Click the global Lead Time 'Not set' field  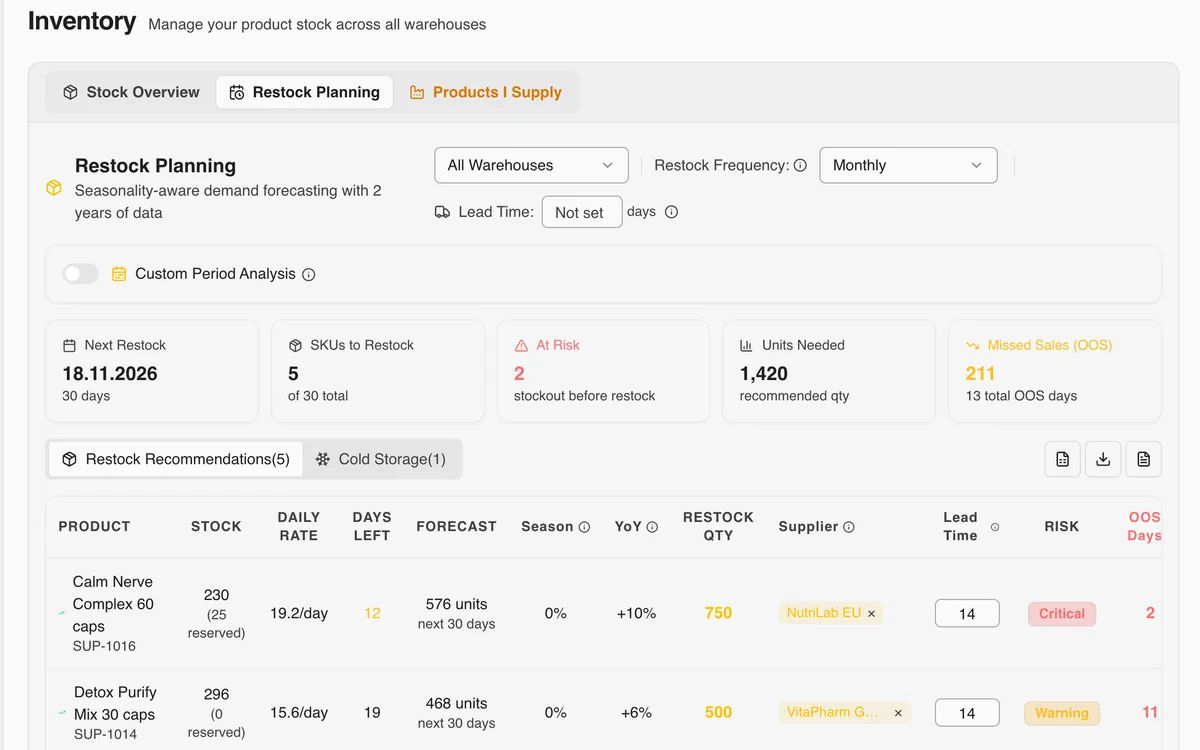582,212
